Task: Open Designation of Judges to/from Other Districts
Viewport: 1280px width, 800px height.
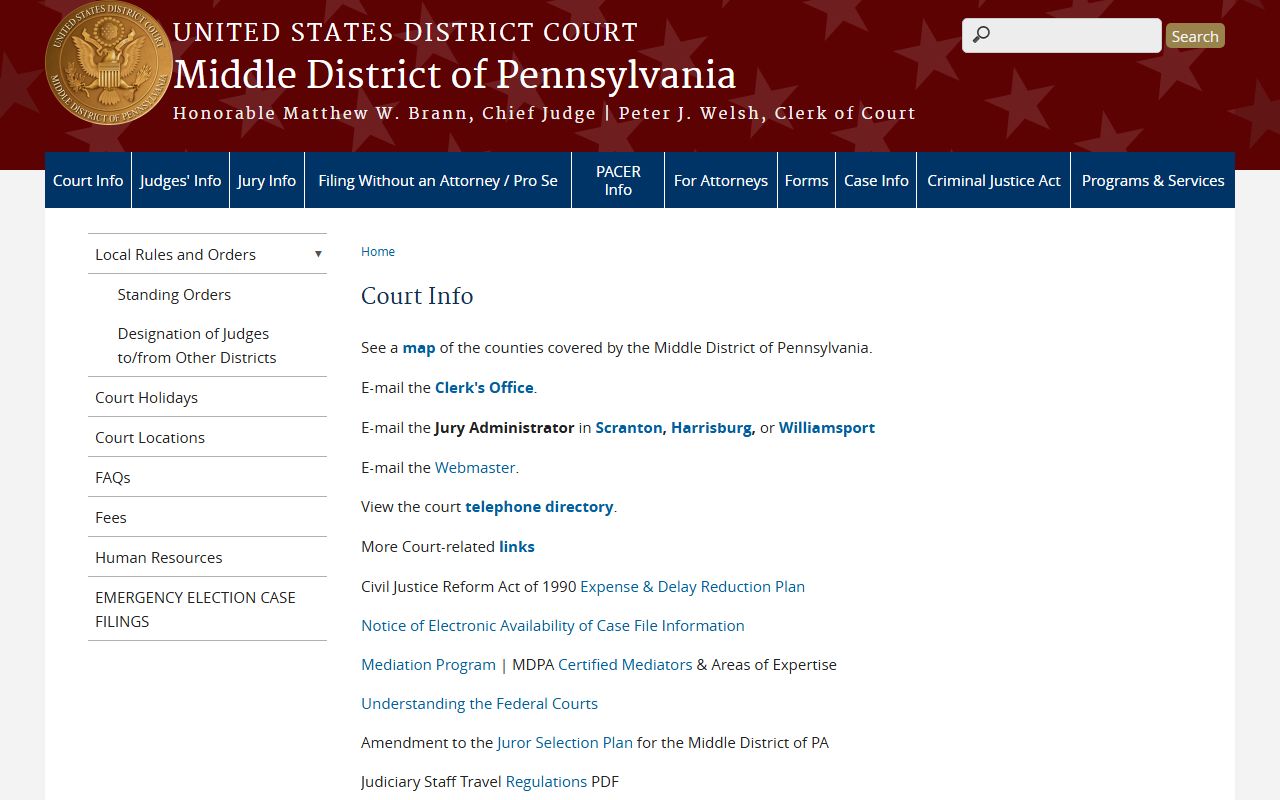Action: pyautogui.click(x=197, y=345)
